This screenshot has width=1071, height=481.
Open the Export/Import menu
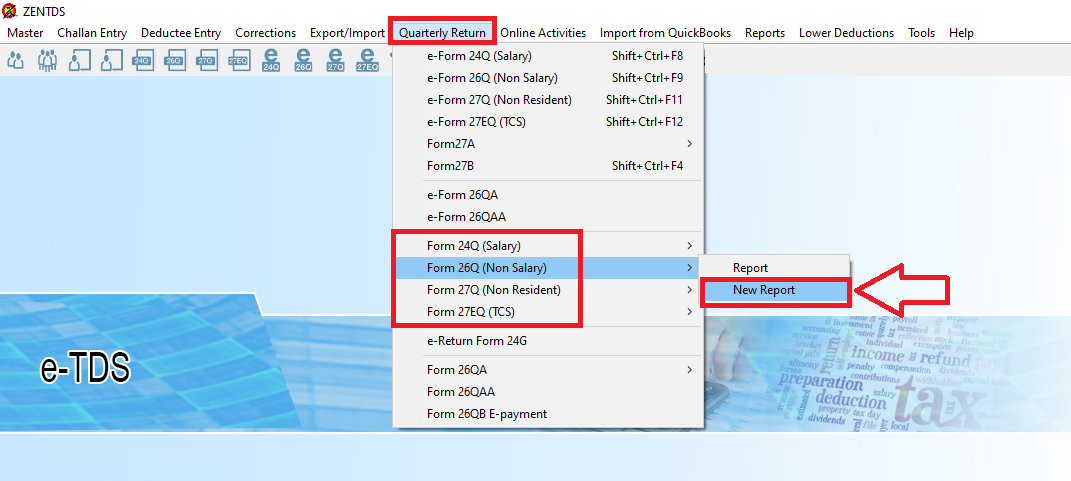coord(348,33)
